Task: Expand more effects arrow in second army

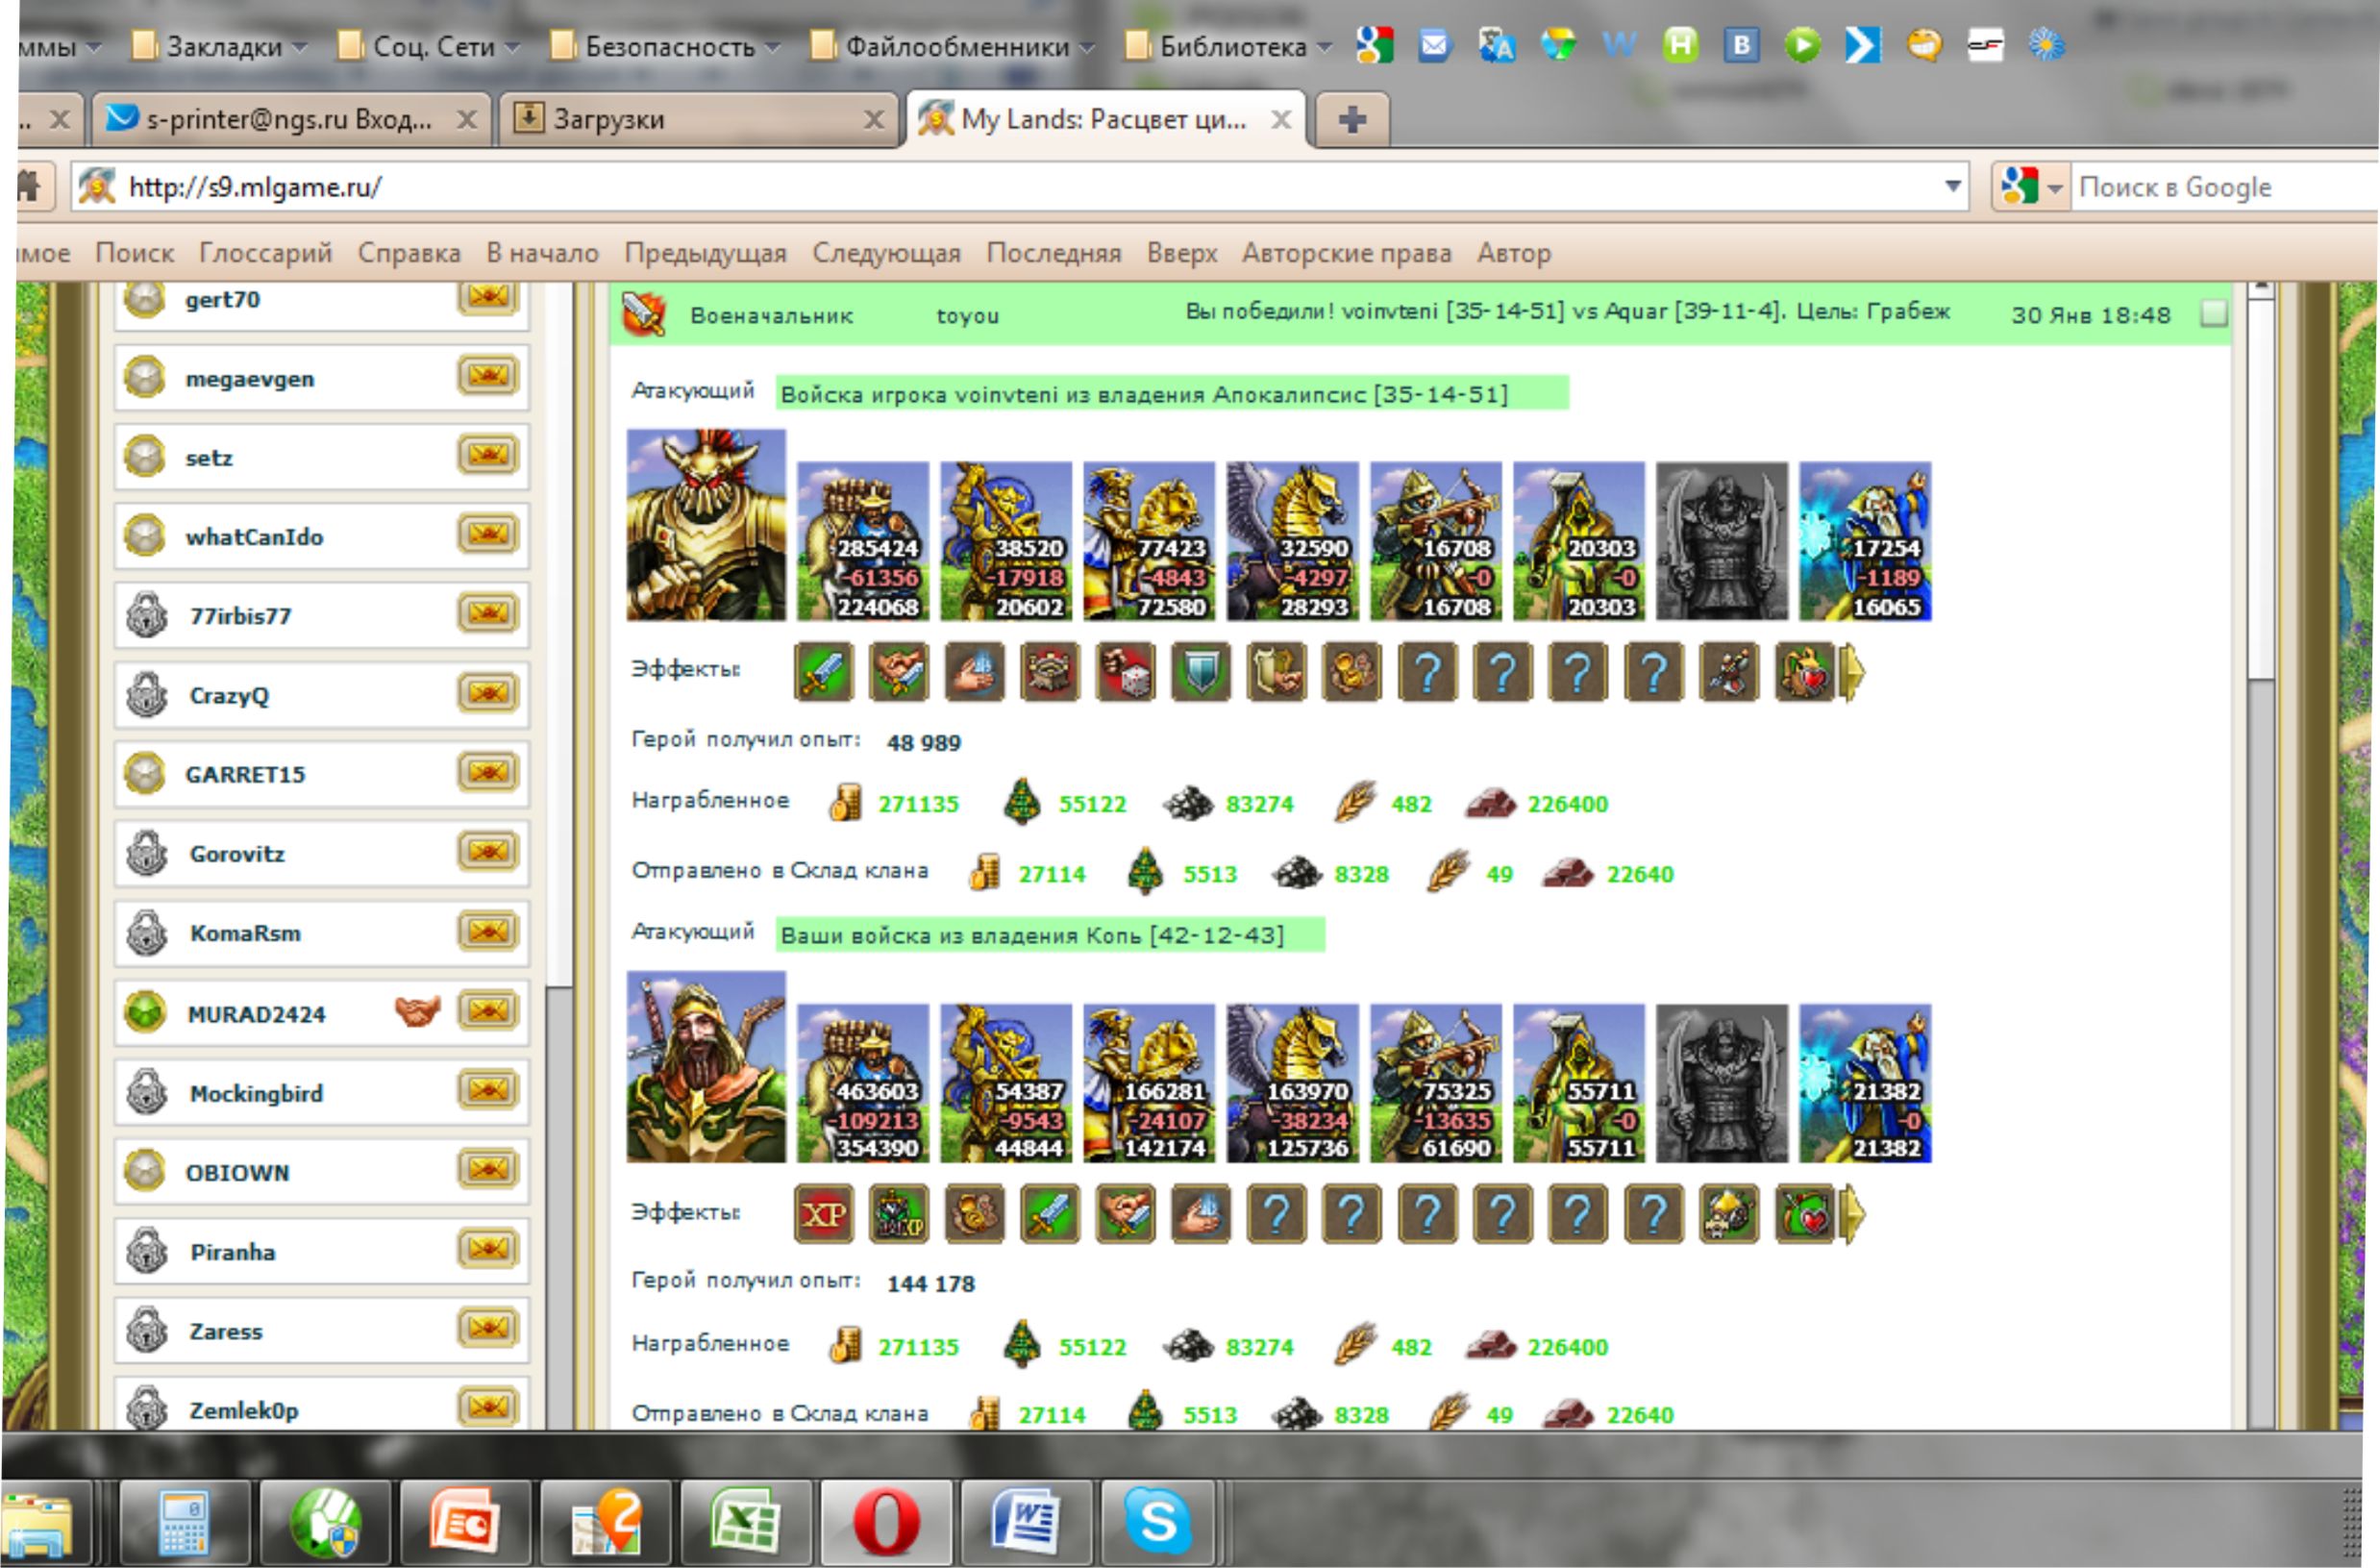Action: [x=1853, y=1214]
